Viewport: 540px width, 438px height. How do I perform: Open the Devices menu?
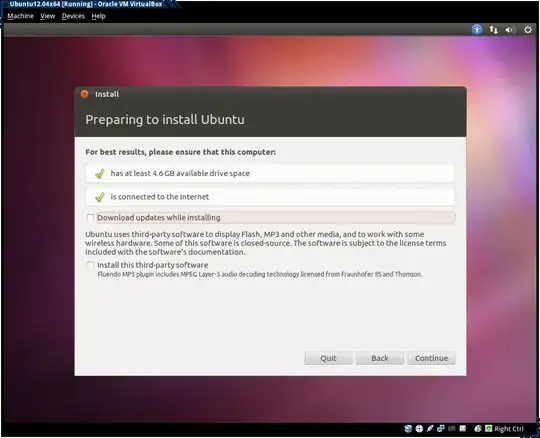click(73, 16)
